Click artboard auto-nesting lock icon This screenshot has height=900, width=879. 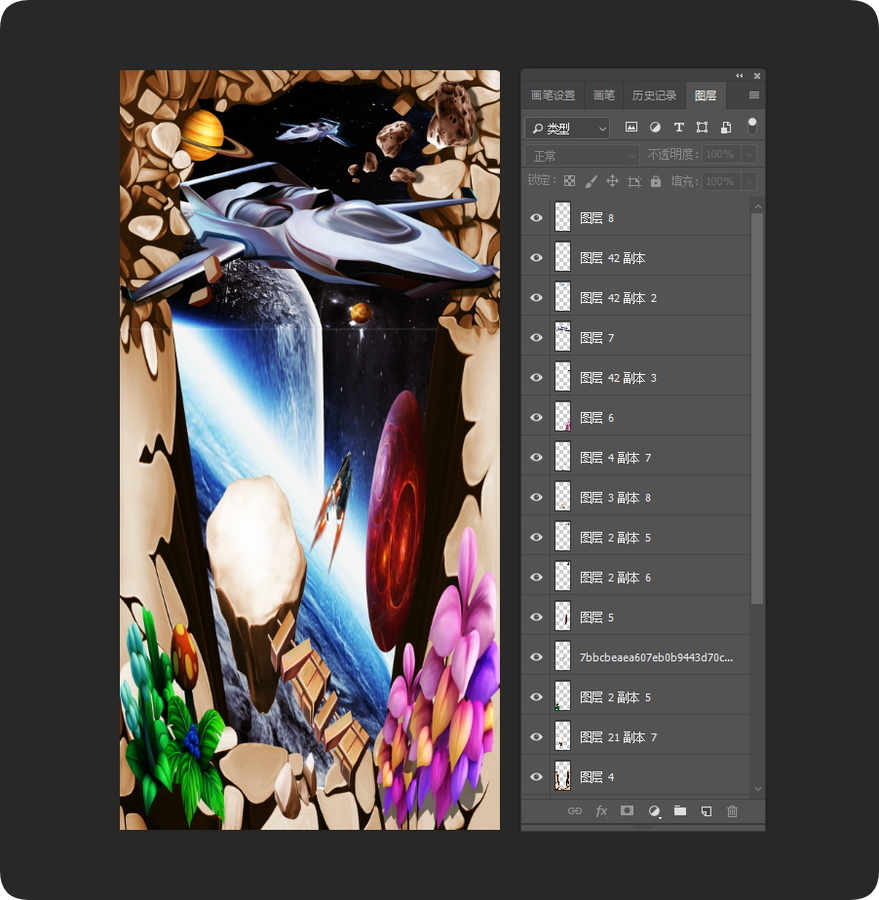(634, 182)
